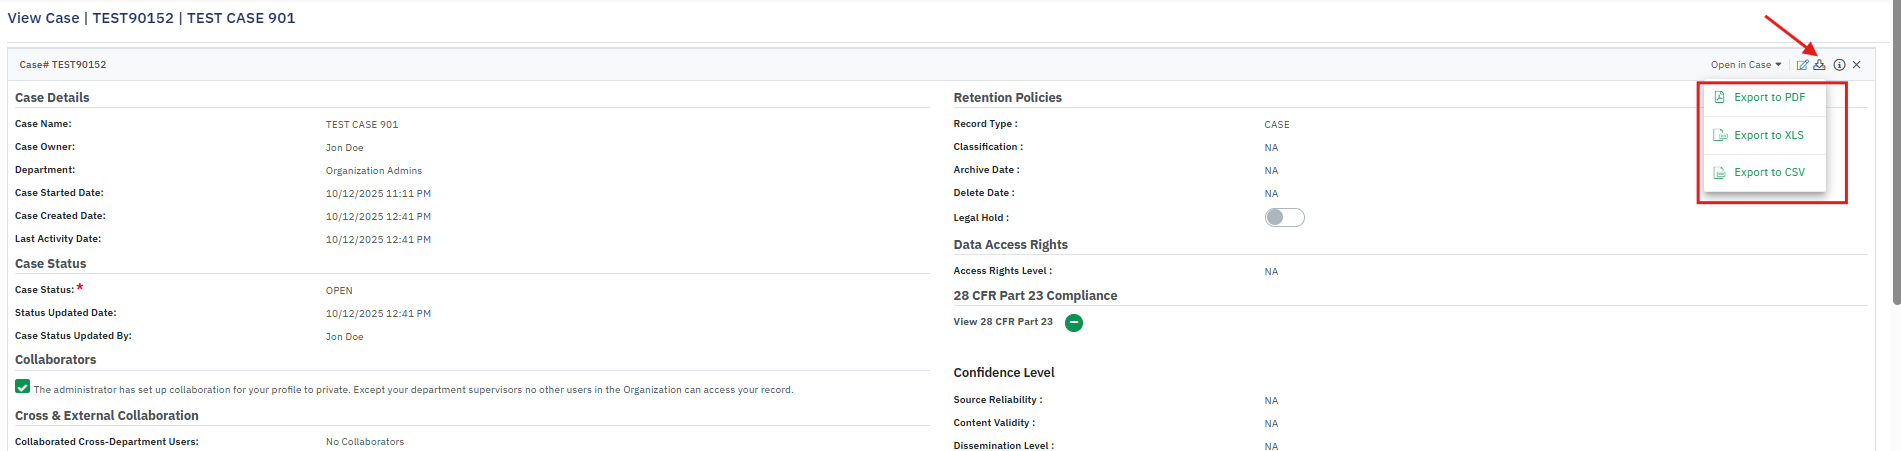
Task: Choose Export to CSV option
Action: click(x=1769, y=173)
